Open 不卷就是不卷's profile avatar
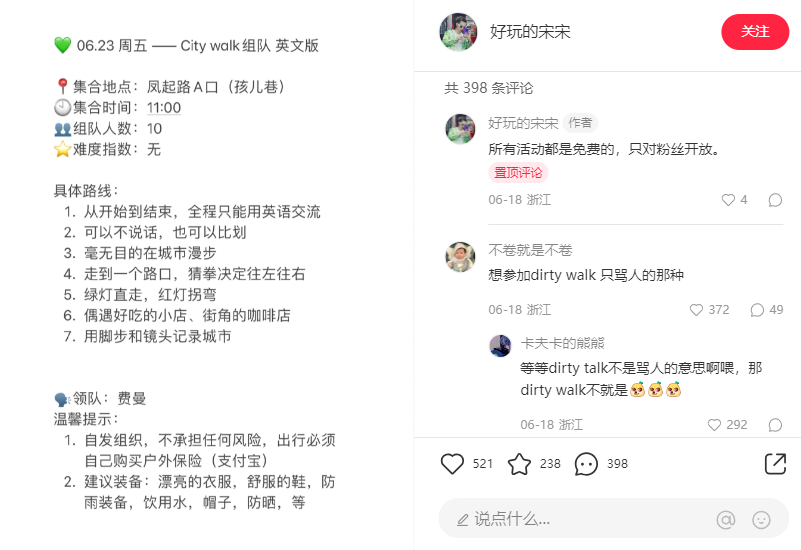Viewport: 801px width, 550px height. [460, 257]
